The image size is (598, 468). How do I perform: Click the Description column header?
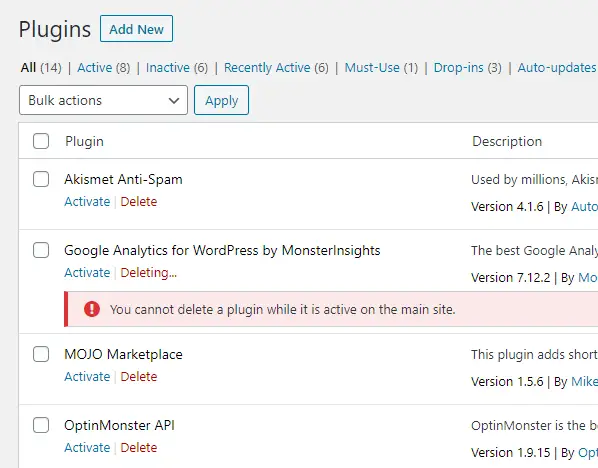pyautogui.click(x=507, y=142)
